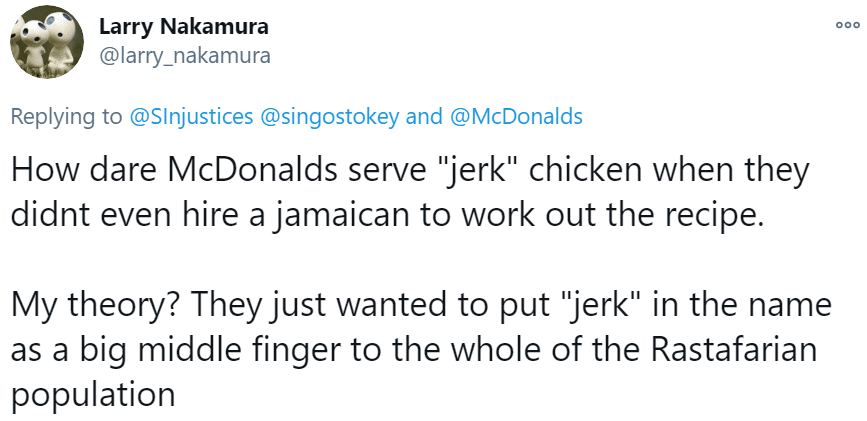This screenshot has height=421, width=867.
Task: Visit the @singostokey profile mention
Action: (328, 116)
